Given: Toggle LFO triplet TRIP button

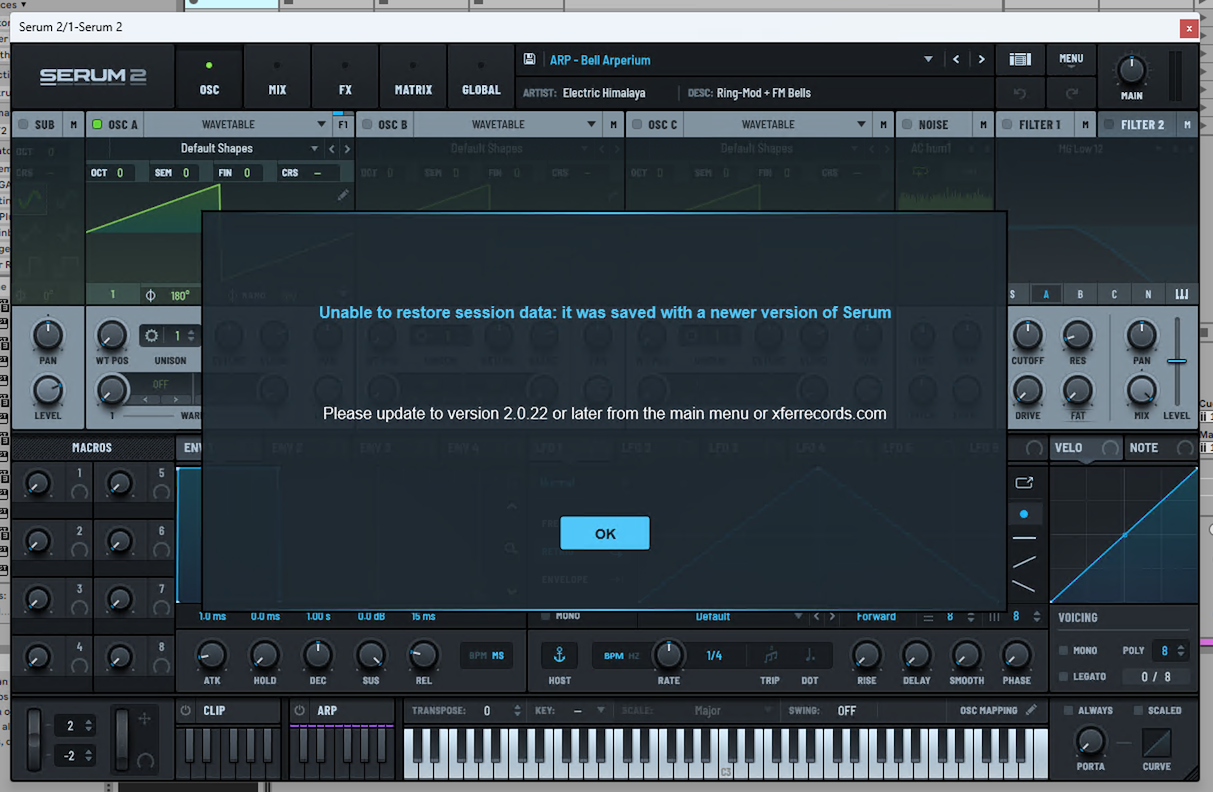Looking at the screenshot, I should click(x=770, y=656).
